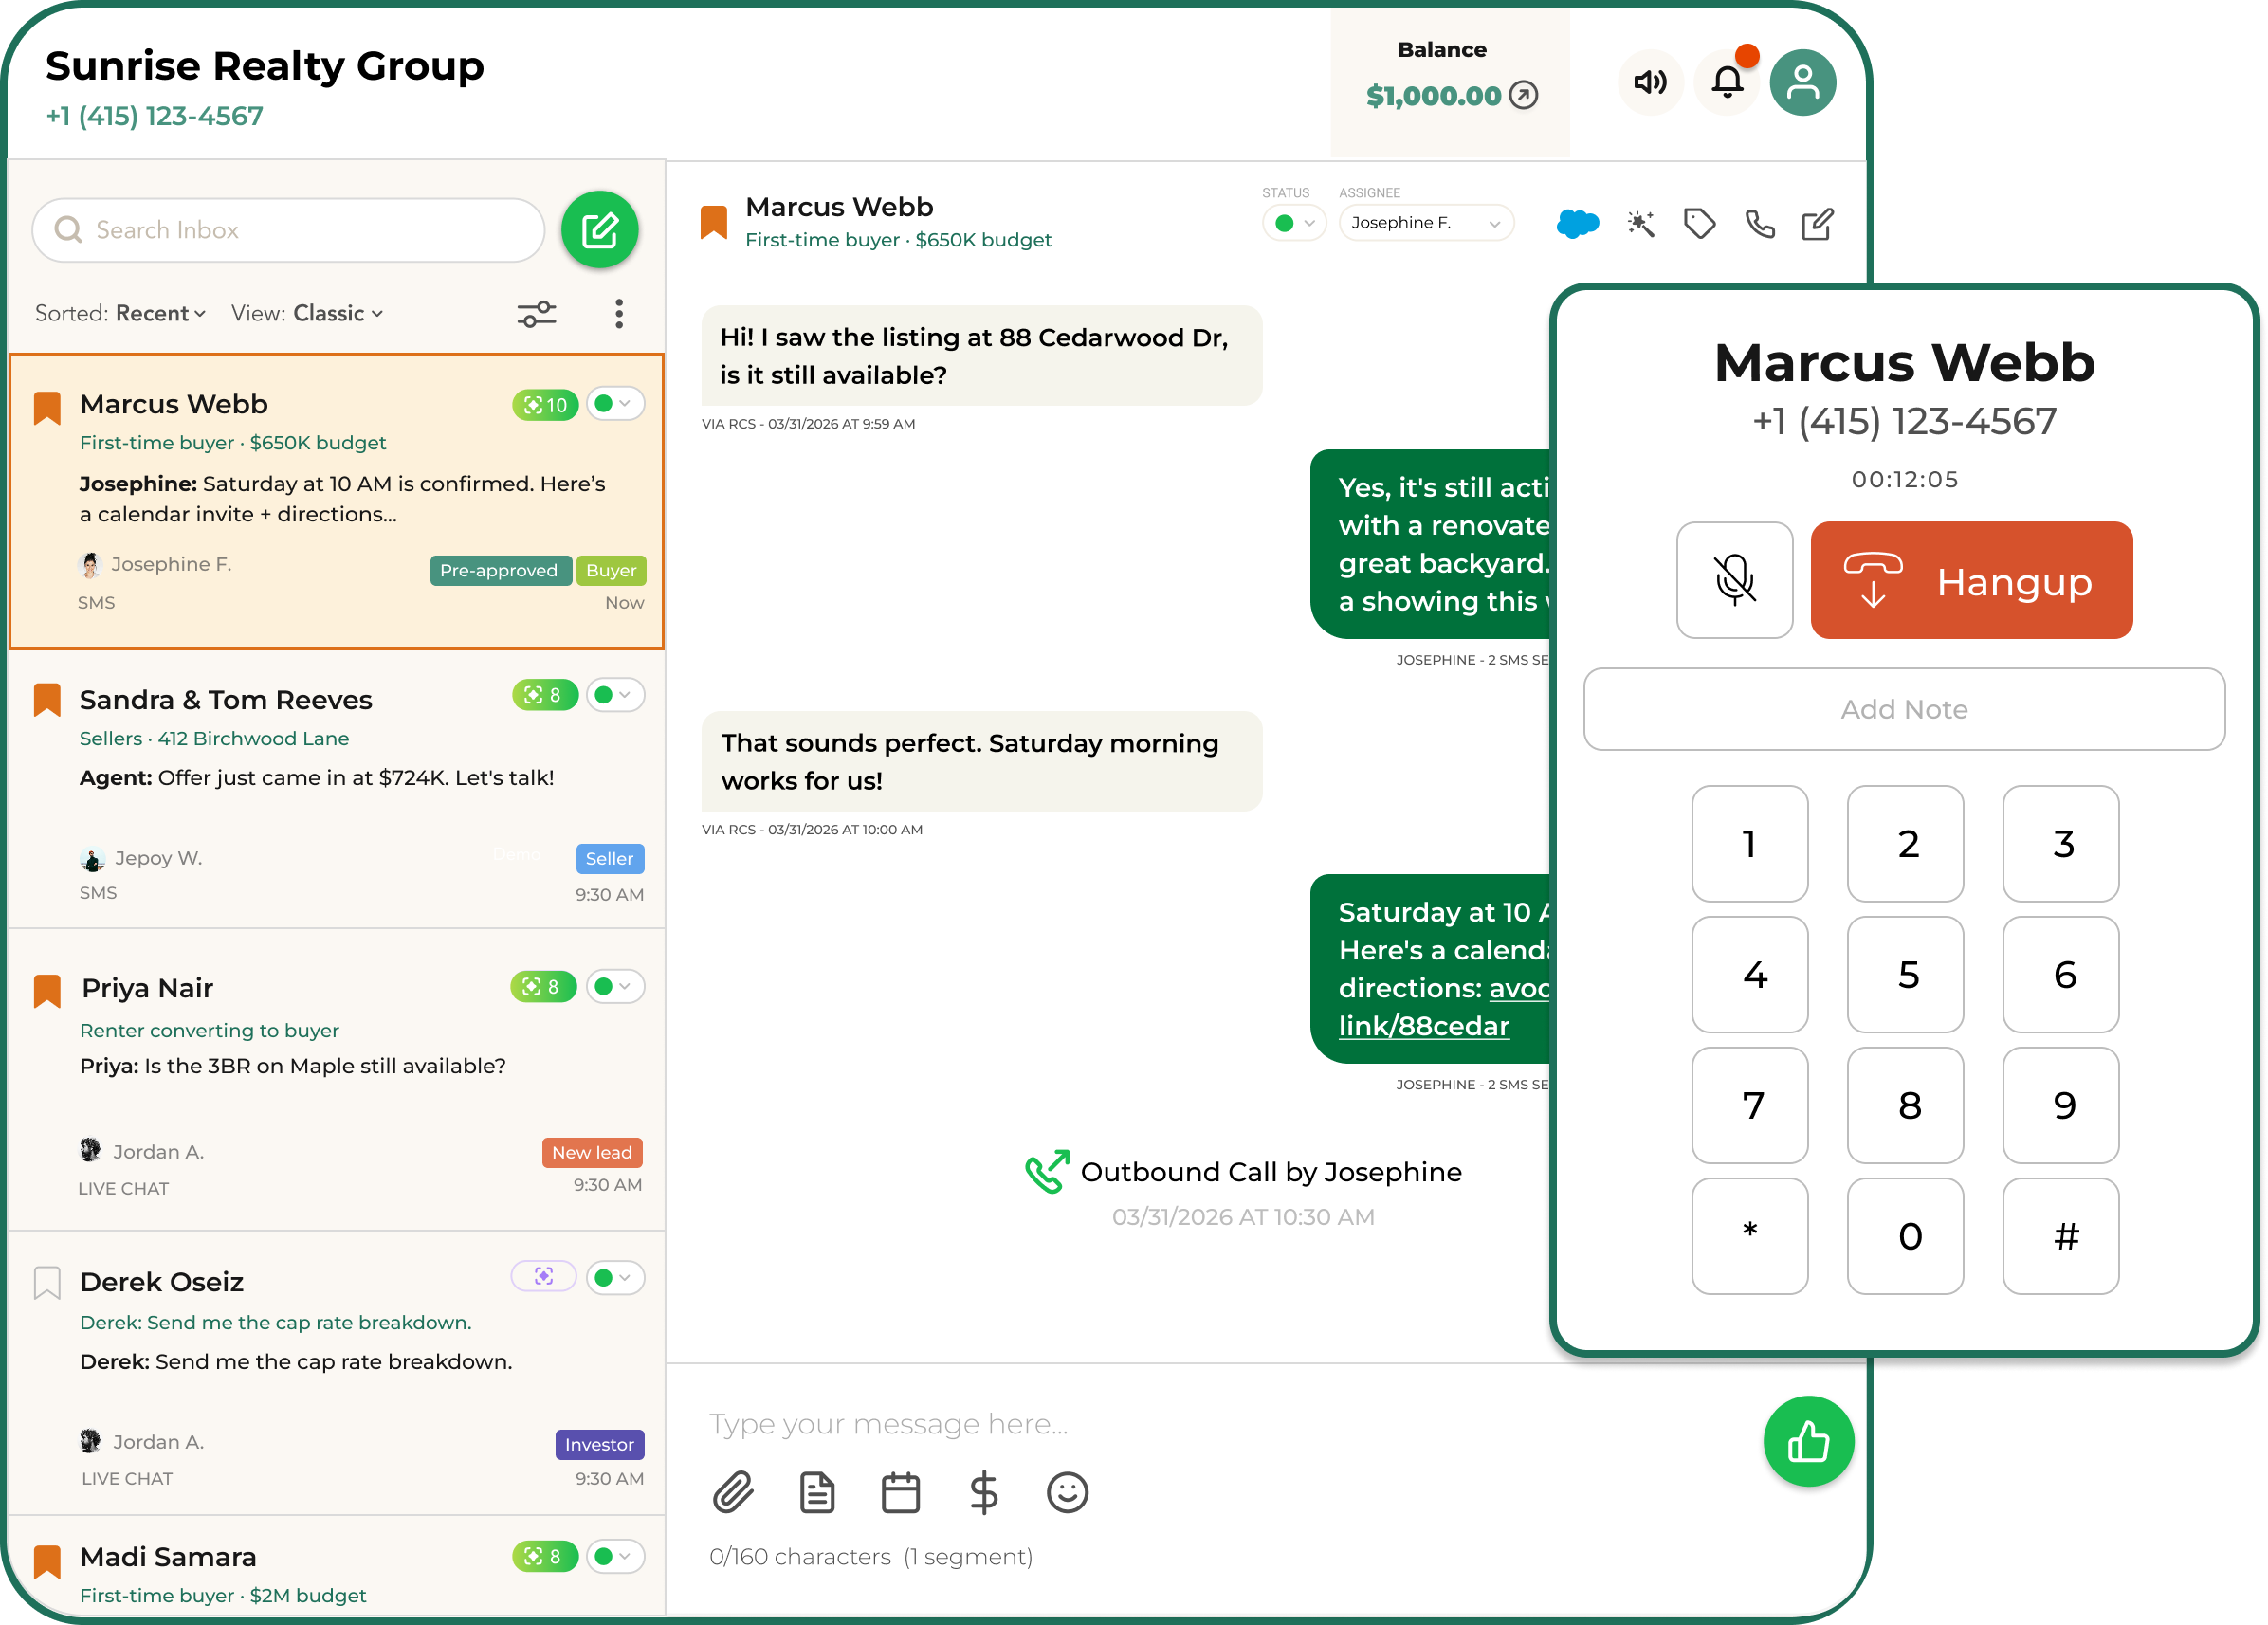Click the AI badge on Sandra & Tom Reeves
The height and width of the screenshot is (1625, 2268).
[545, 695]
